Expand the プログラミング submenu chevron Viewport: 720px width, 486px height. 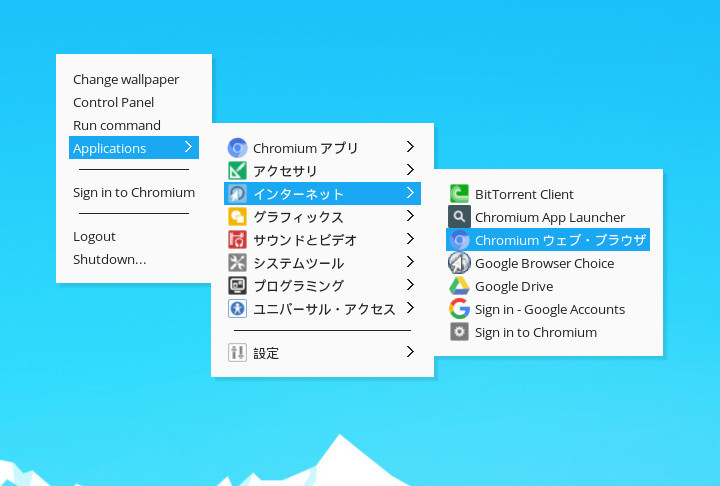[410, 285]
